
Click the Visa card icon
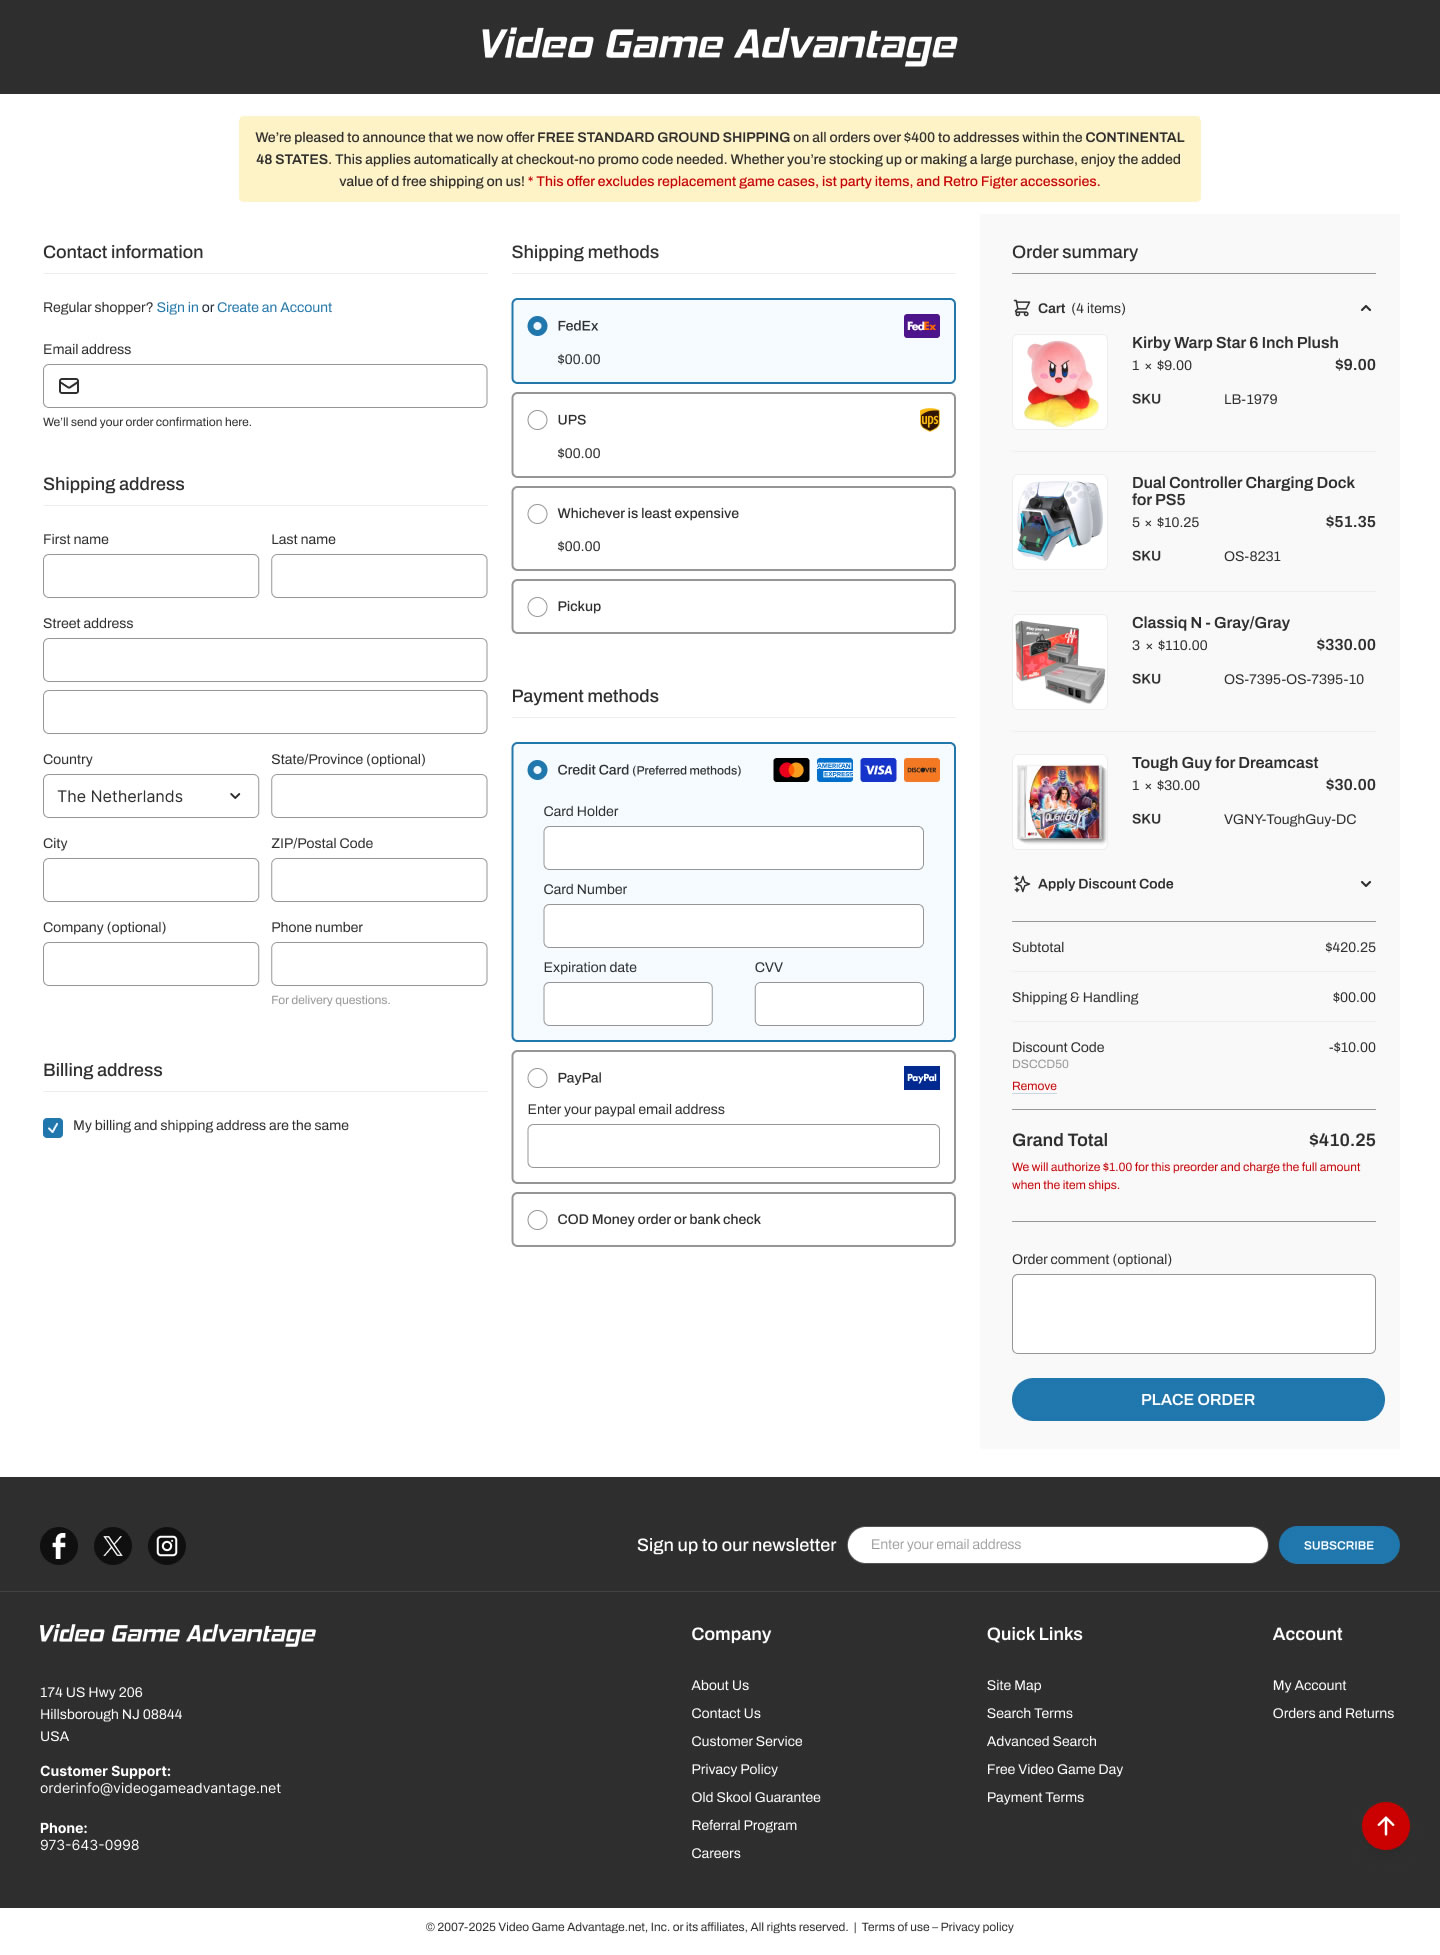878,770
